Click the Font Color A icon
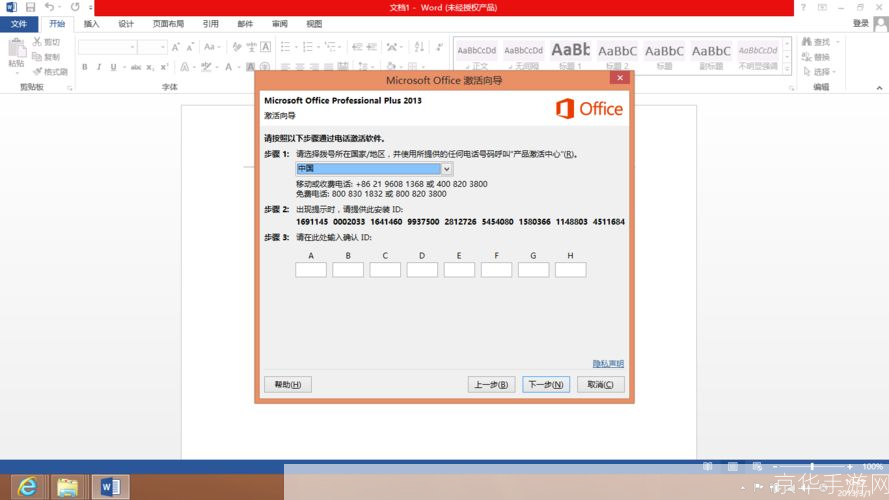Image resolution: width=889 pixels, height=500 pixels. [228, 67]
